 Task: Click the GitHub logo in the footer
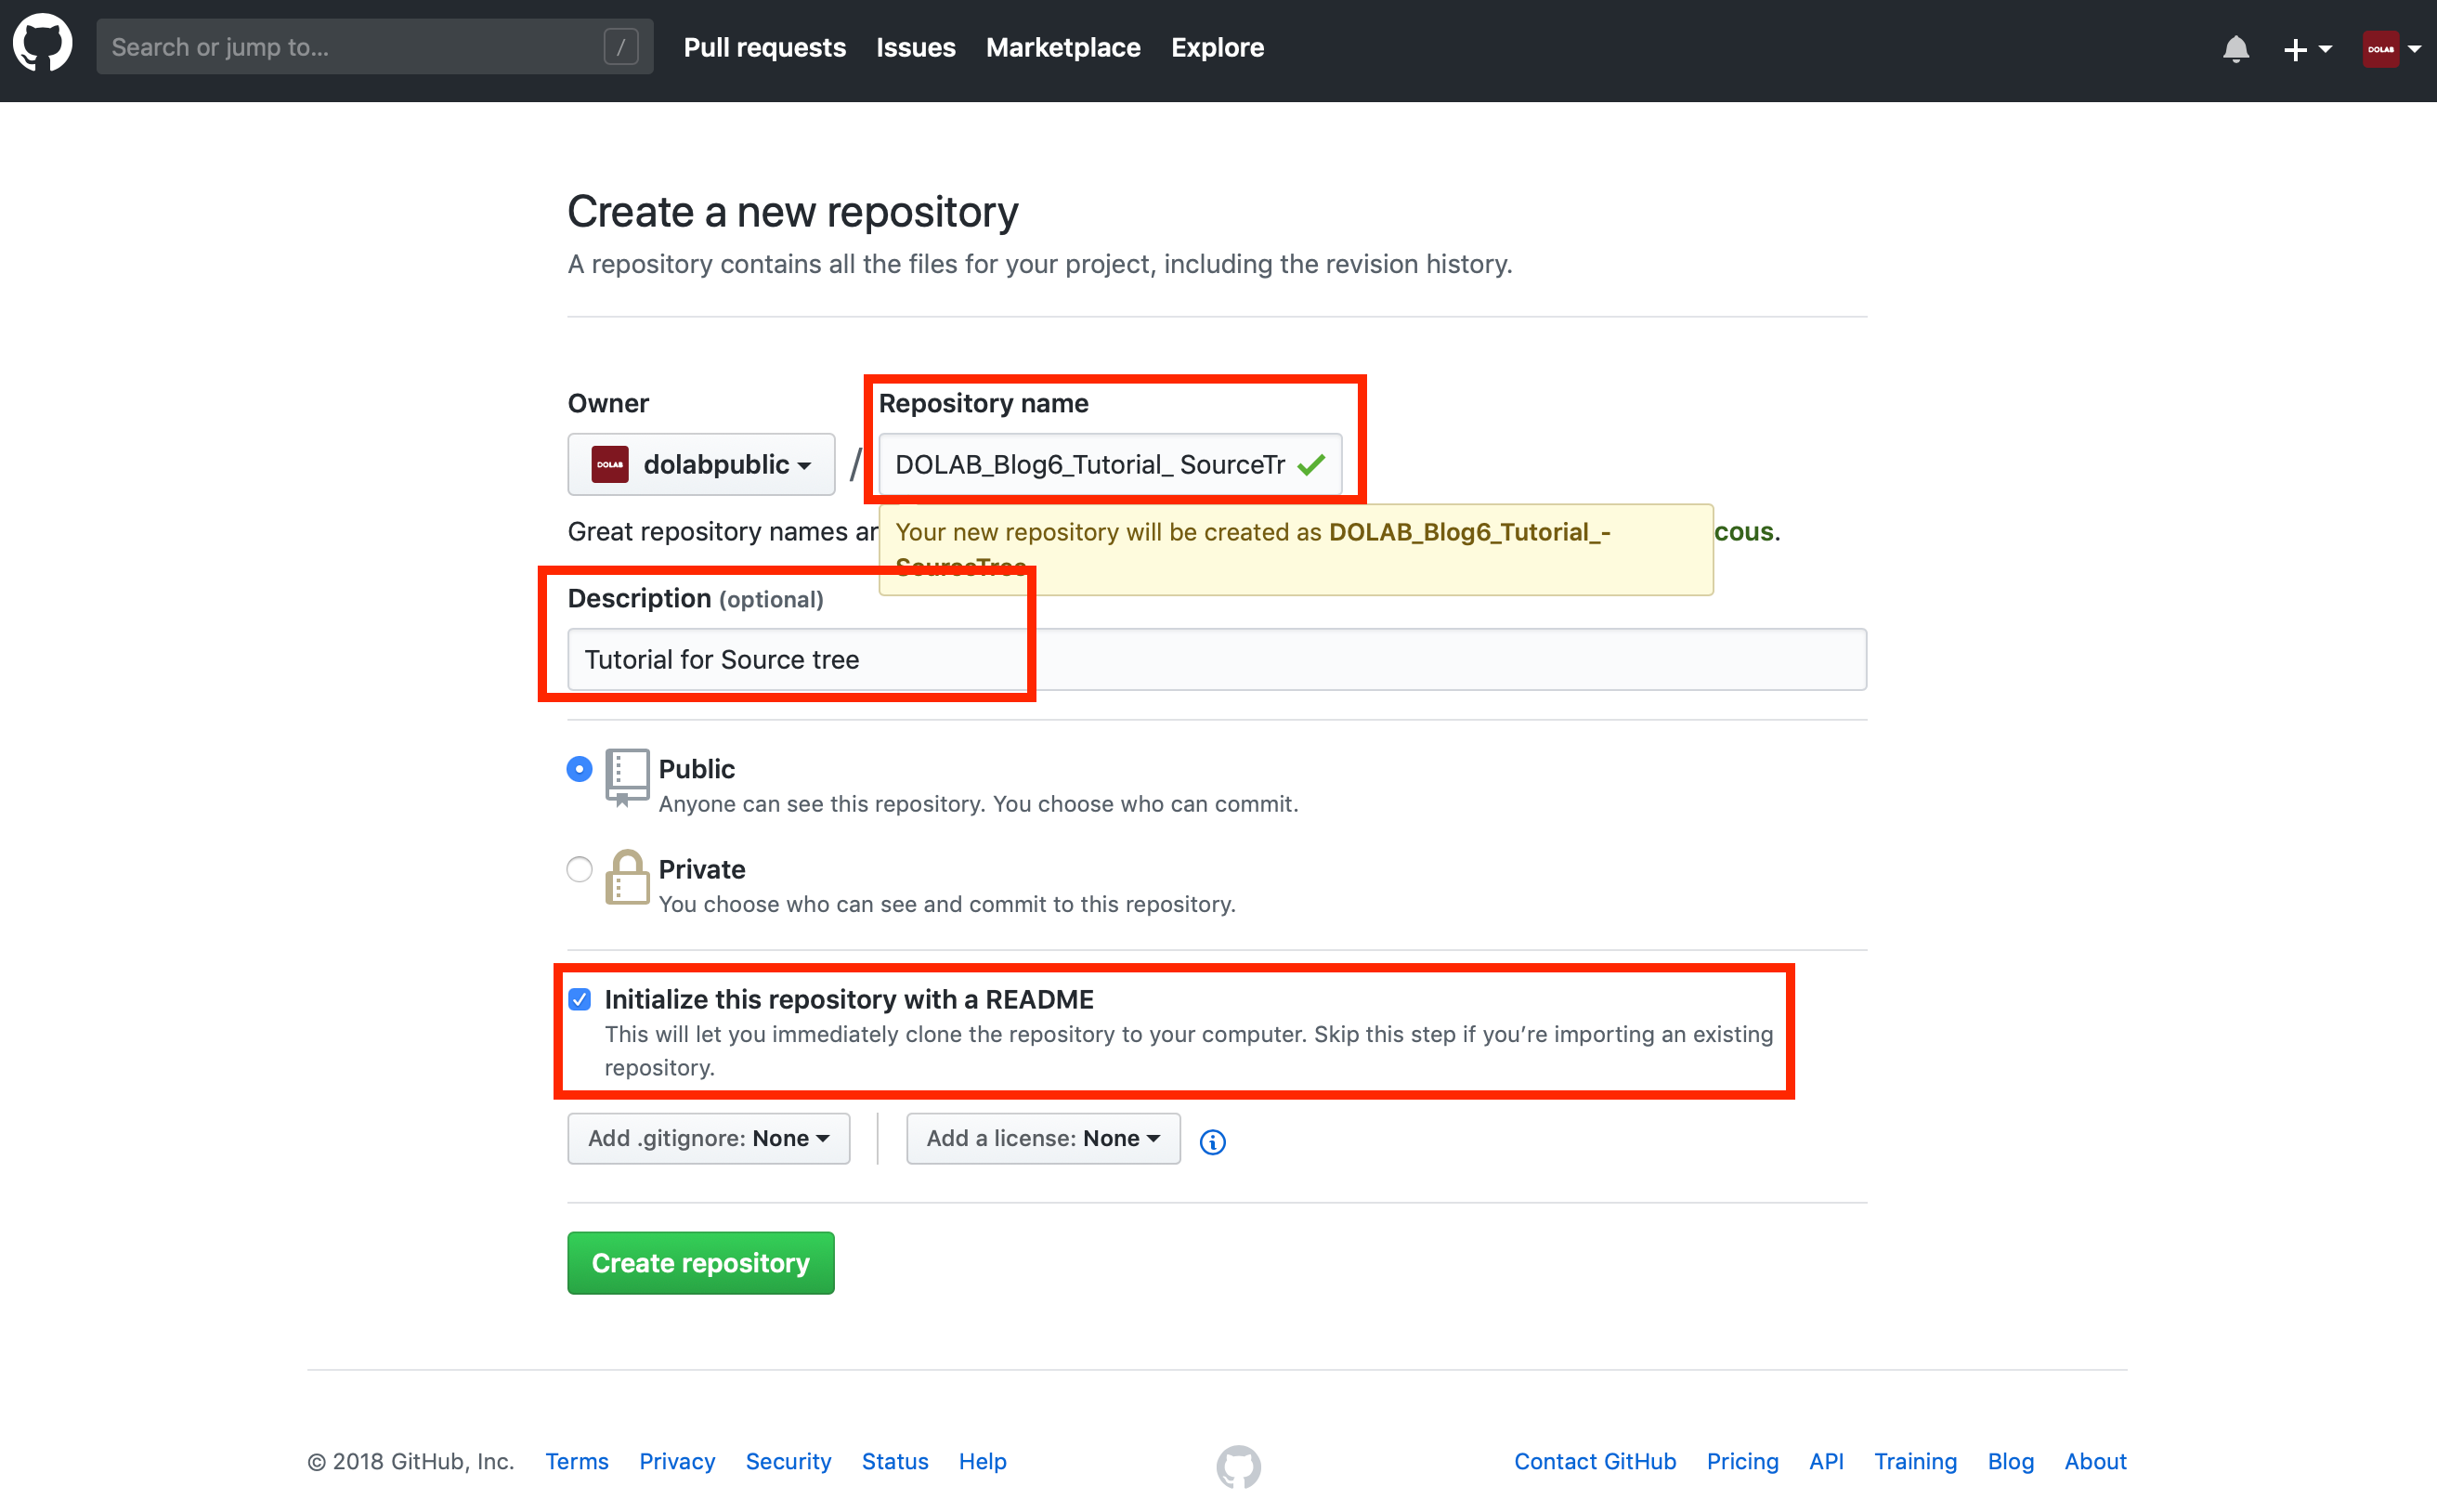coord(1240,1464)
